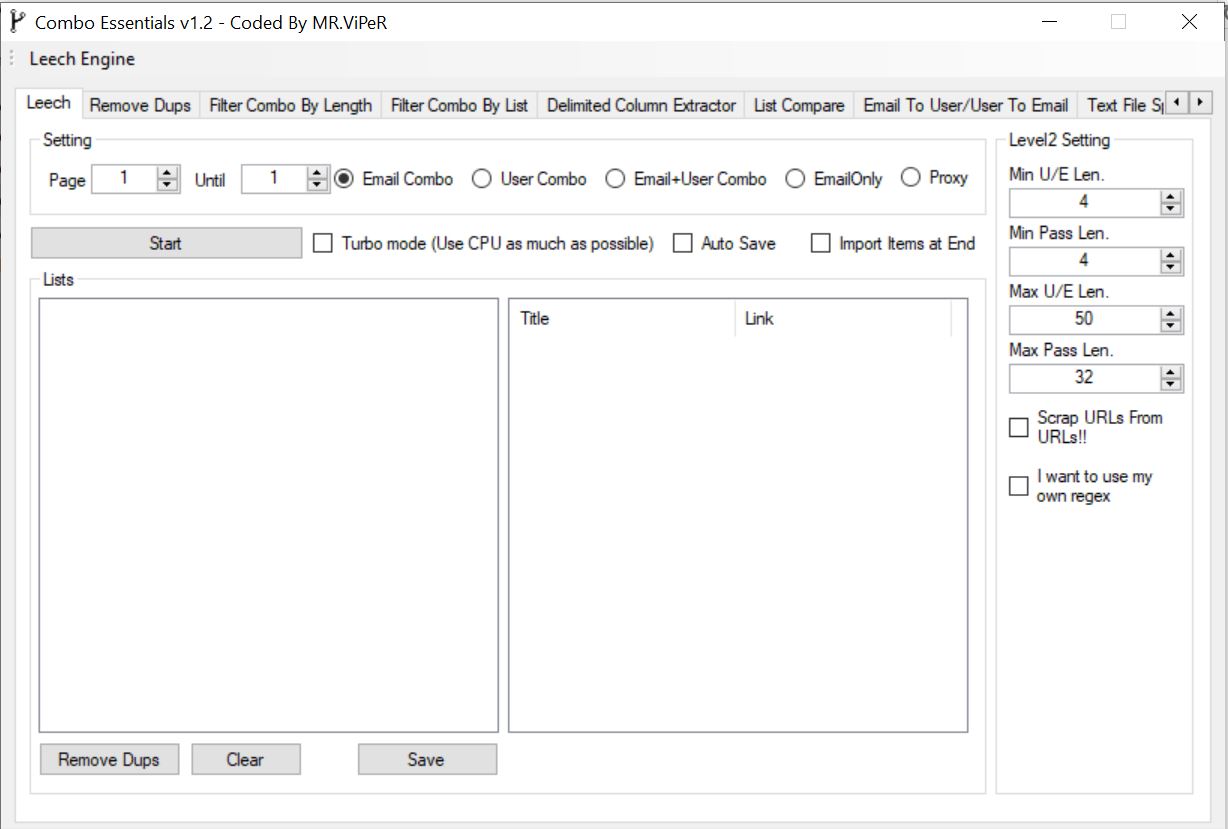Switch to the Leech tab
Viewport: 1228px width, 829px height.
(49, 103)
